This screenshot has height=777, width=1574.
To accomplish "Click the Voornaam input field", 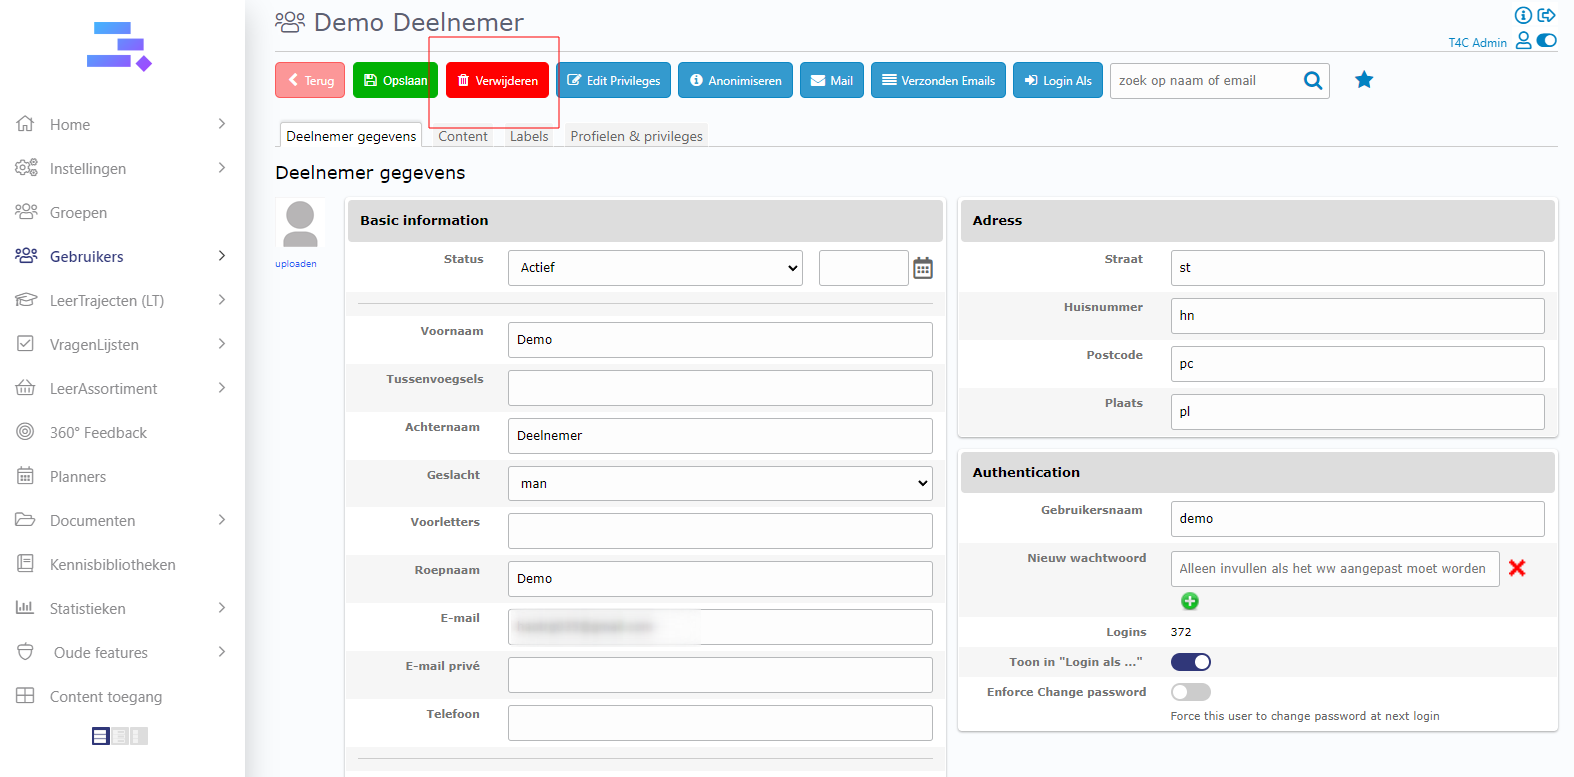I will [x=720, y=340].
